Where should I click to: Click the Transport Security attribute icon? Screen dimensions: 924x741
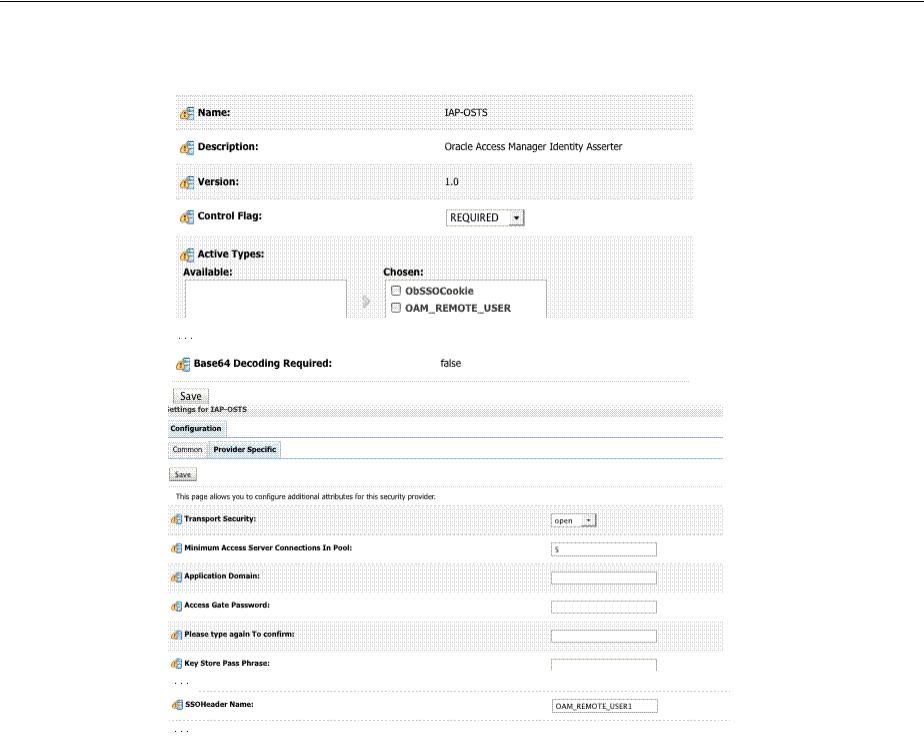tap(176, 520)
